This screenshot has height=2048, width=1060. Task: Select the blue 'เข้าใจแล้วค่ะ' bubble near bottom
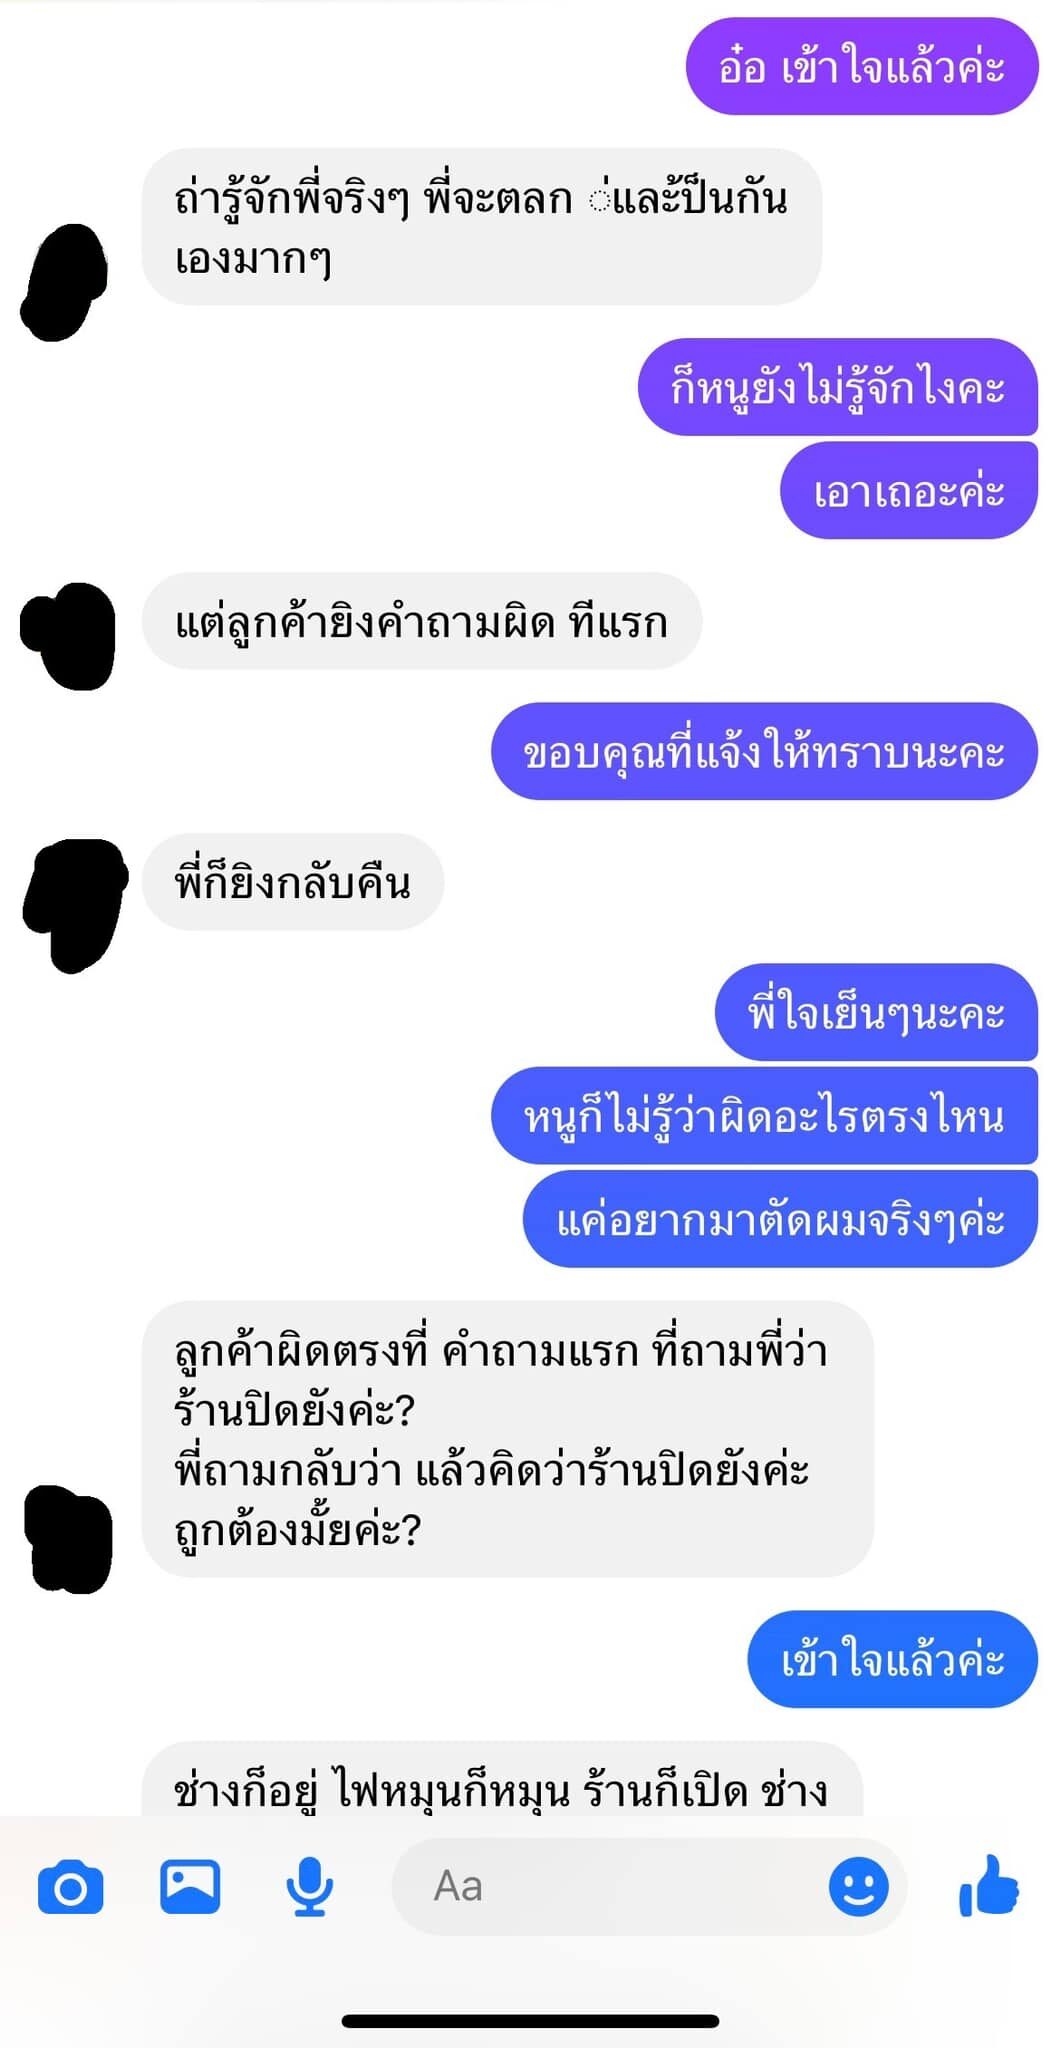[x=893, y=1659]
